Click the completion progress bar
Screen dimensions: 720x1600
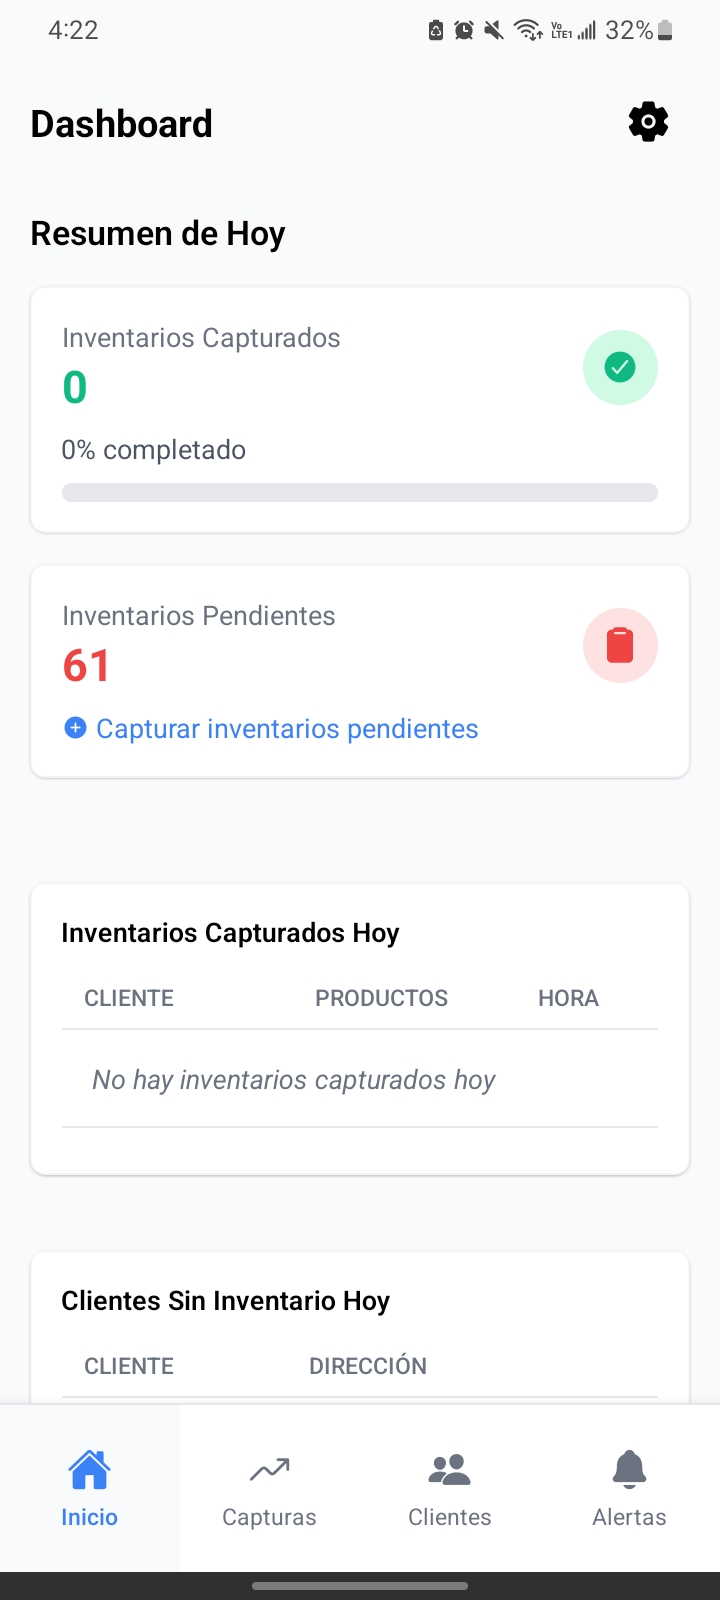(360, 492)
